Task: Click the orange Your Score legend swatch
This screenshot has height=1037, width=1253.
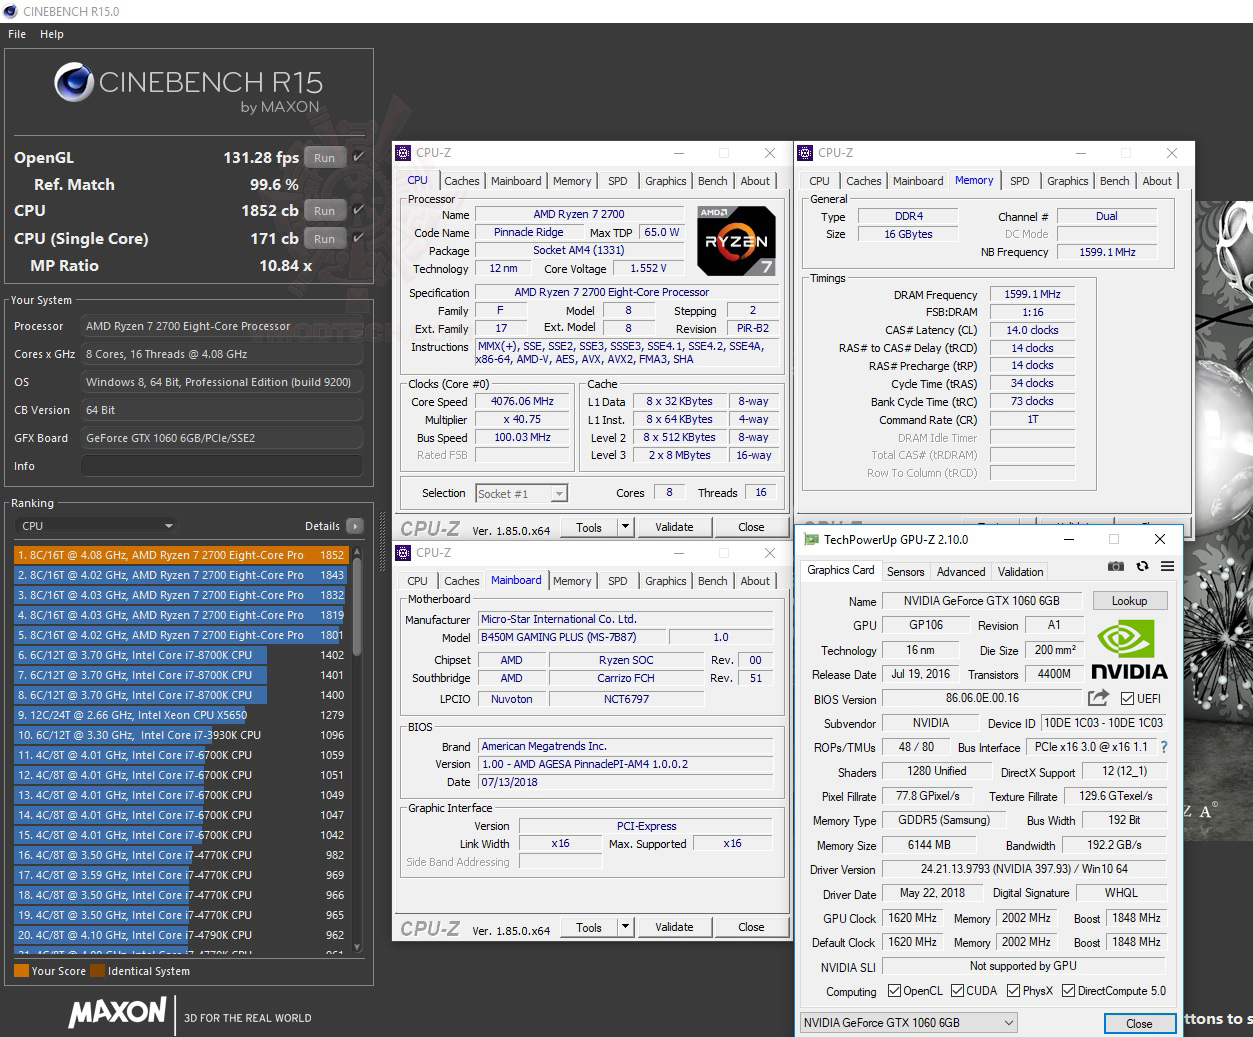Action: coord(21,970)
